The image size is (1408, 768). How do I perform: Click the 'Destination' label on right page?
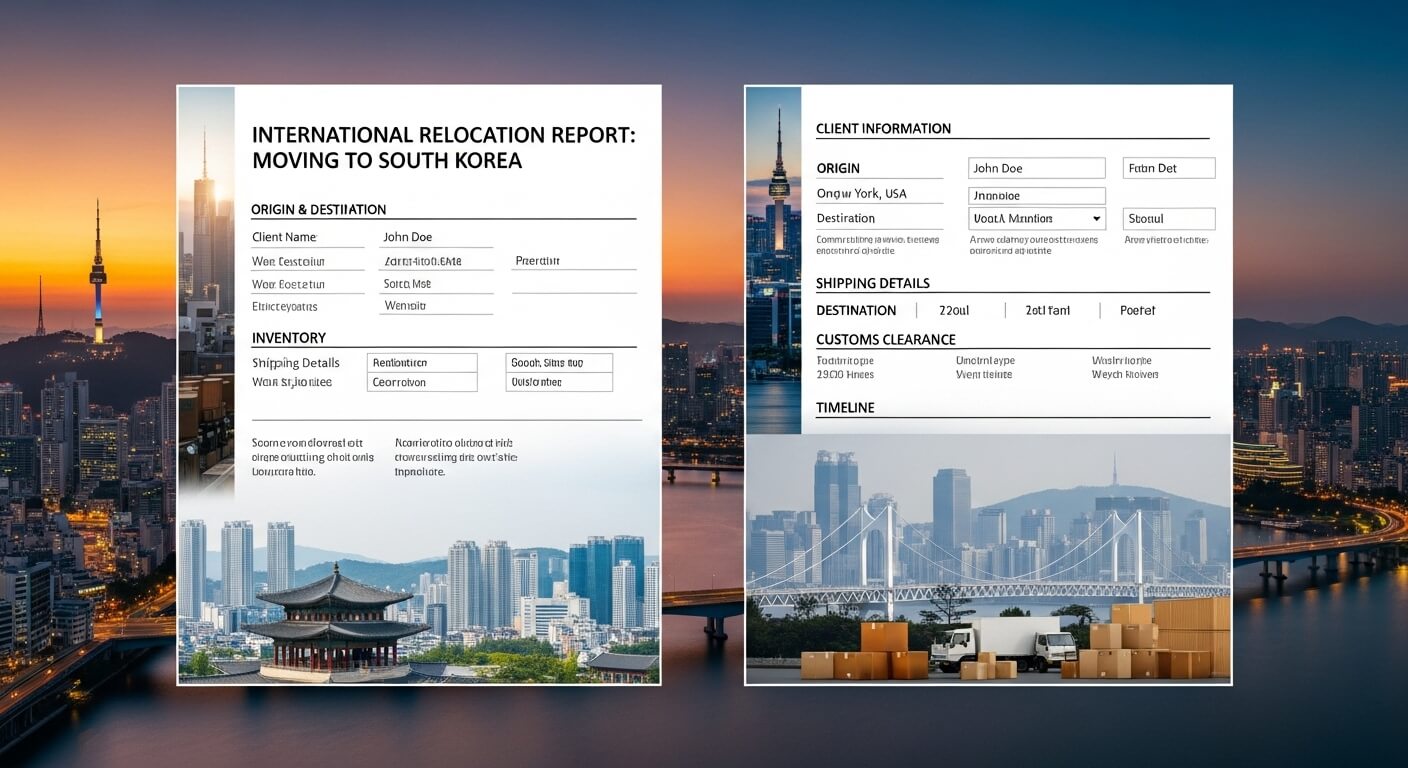pos(846,218)
